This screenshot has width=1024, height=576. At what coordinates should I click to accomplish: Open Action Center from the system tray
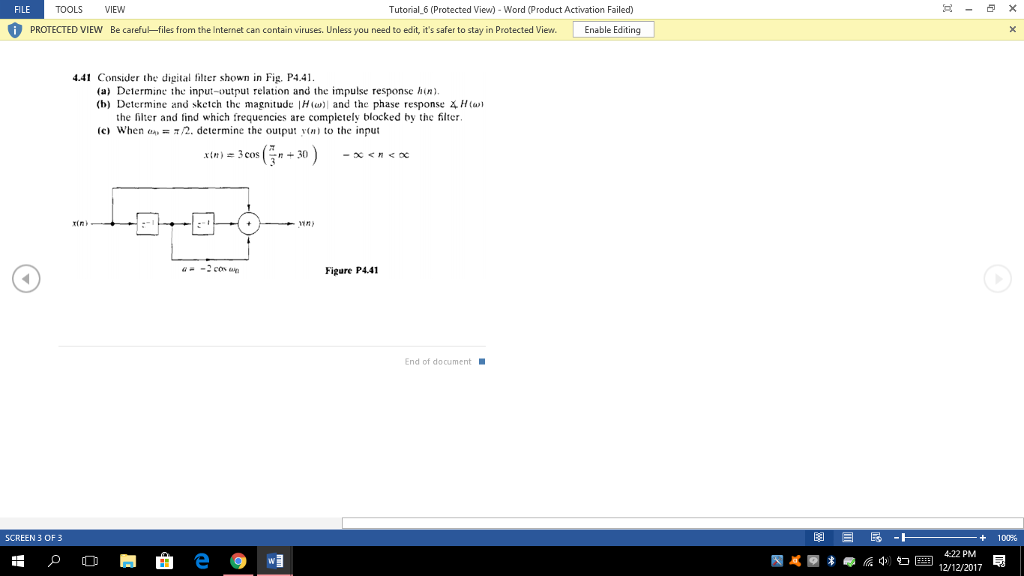click(999, 561)
